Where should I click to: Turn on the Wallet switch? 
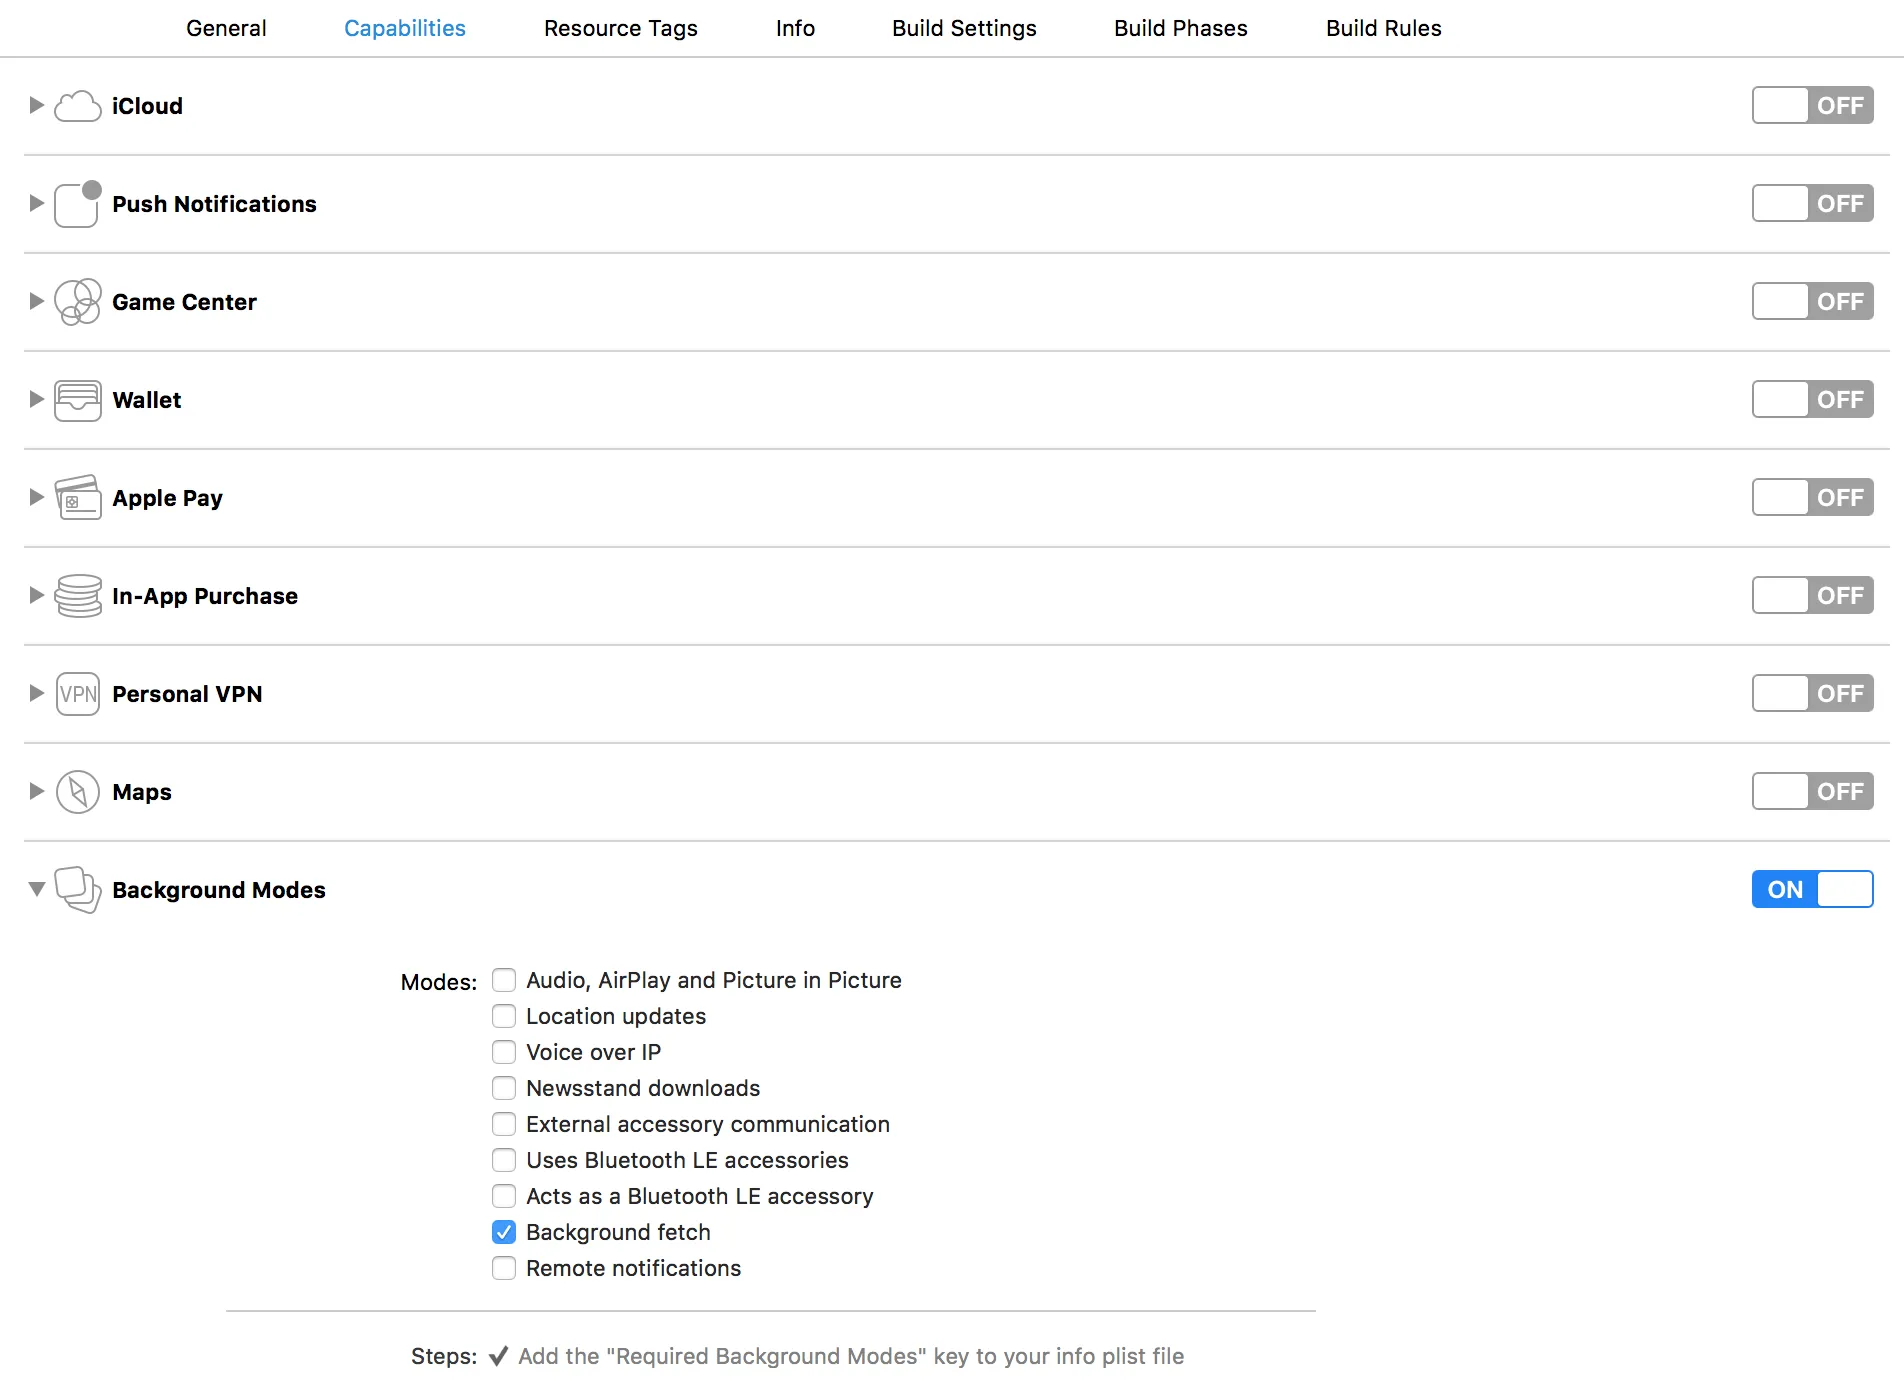click(1812, 399)
